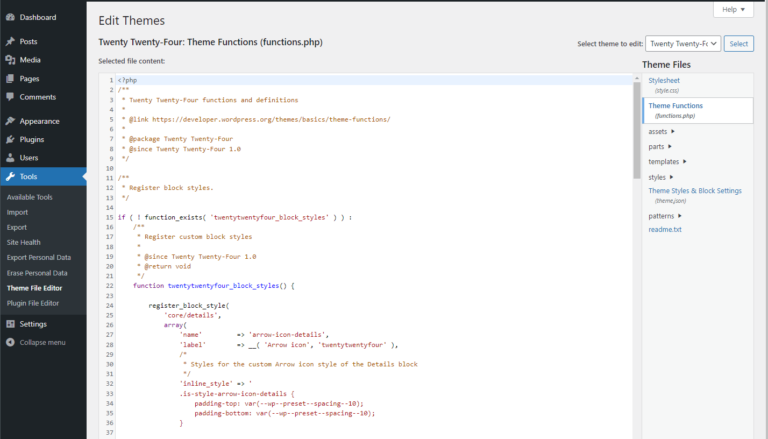Click code line 'function twentytwentyfour_block_styles() {'

[214, 286]
